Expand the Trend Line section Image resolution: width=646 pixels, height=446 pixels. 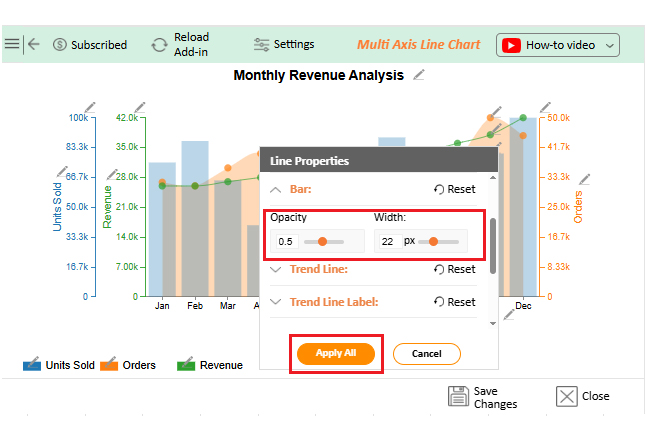tap(275, 269)
